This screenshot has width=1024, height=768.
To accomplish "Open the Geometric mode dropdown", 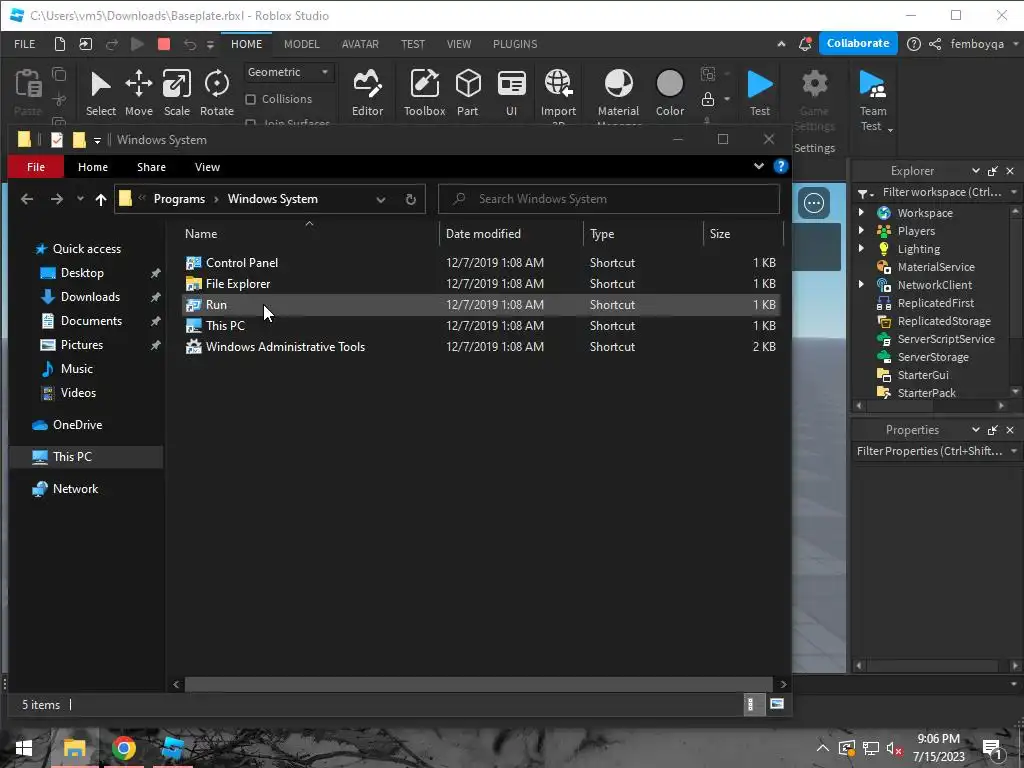I will [288, 72].
